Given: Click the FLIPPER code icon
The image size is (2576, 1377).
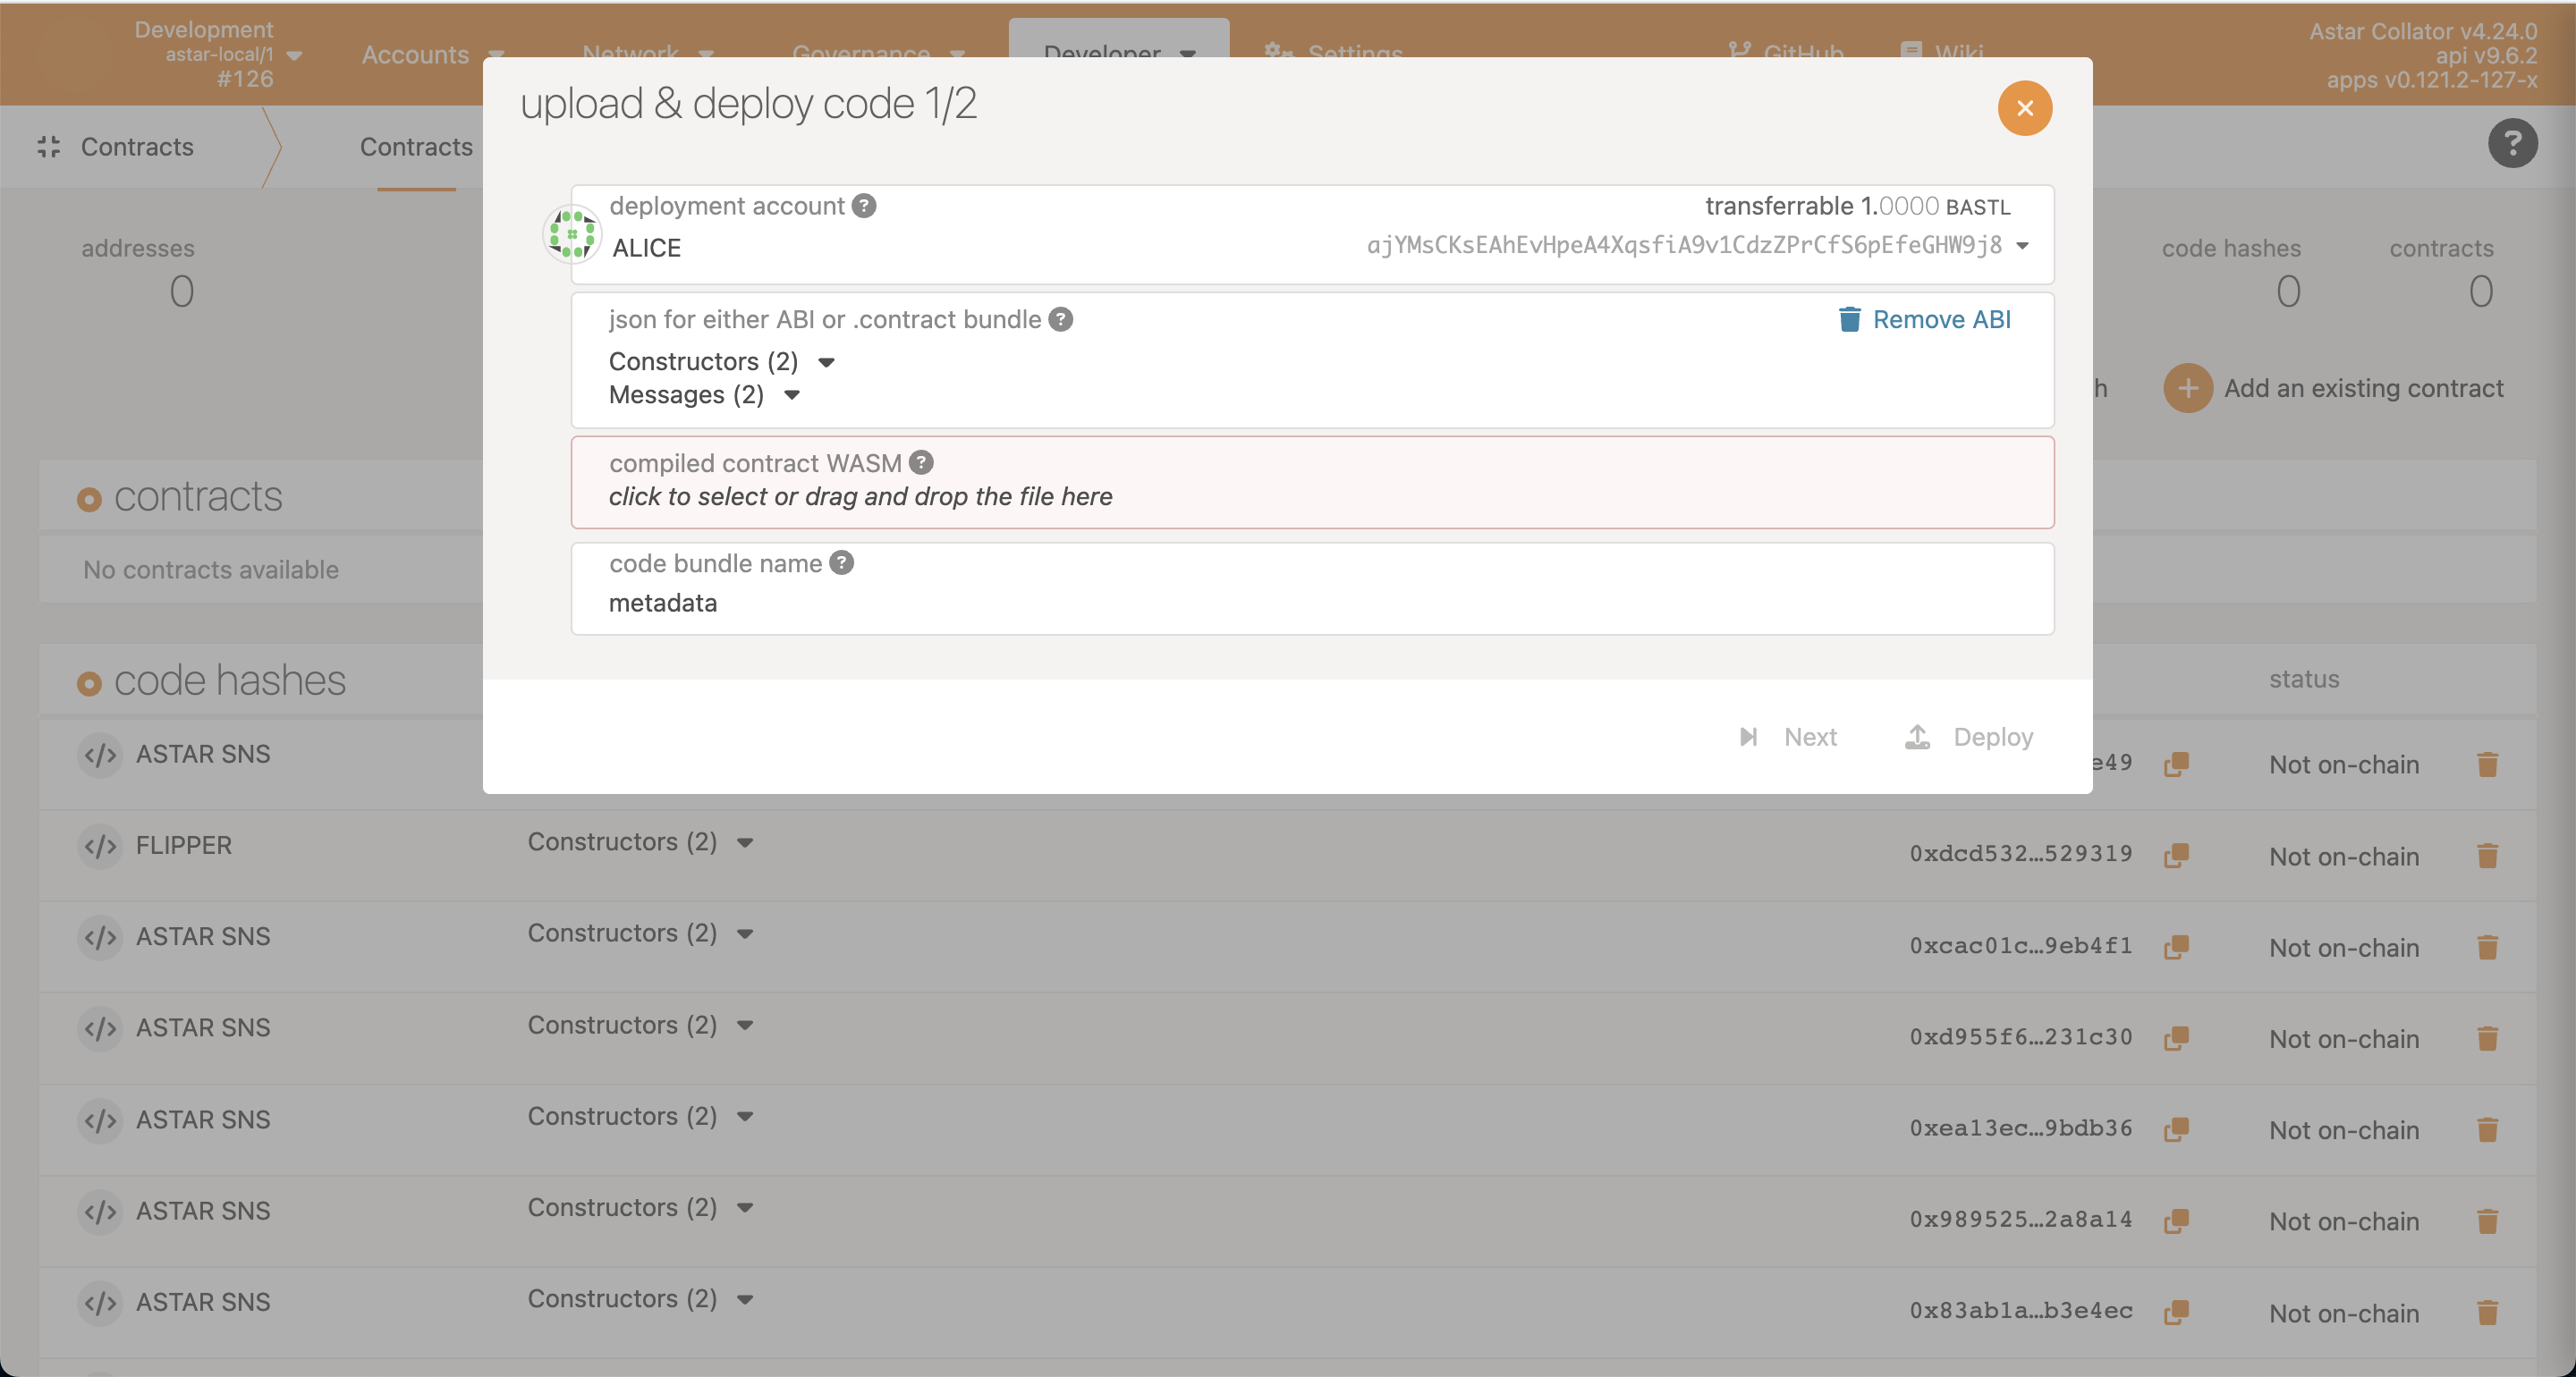Looking at the screenshot, I should [100, 846].
